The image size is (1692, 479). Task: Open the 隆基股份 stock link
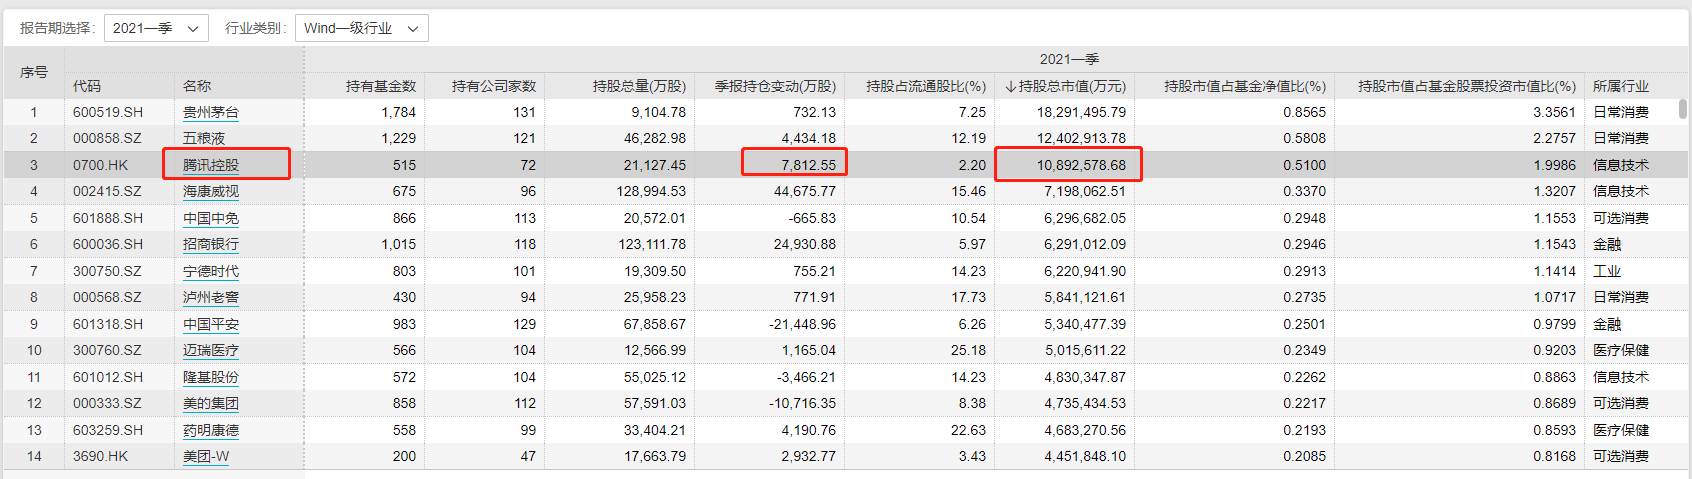click(x=211, y=377)
